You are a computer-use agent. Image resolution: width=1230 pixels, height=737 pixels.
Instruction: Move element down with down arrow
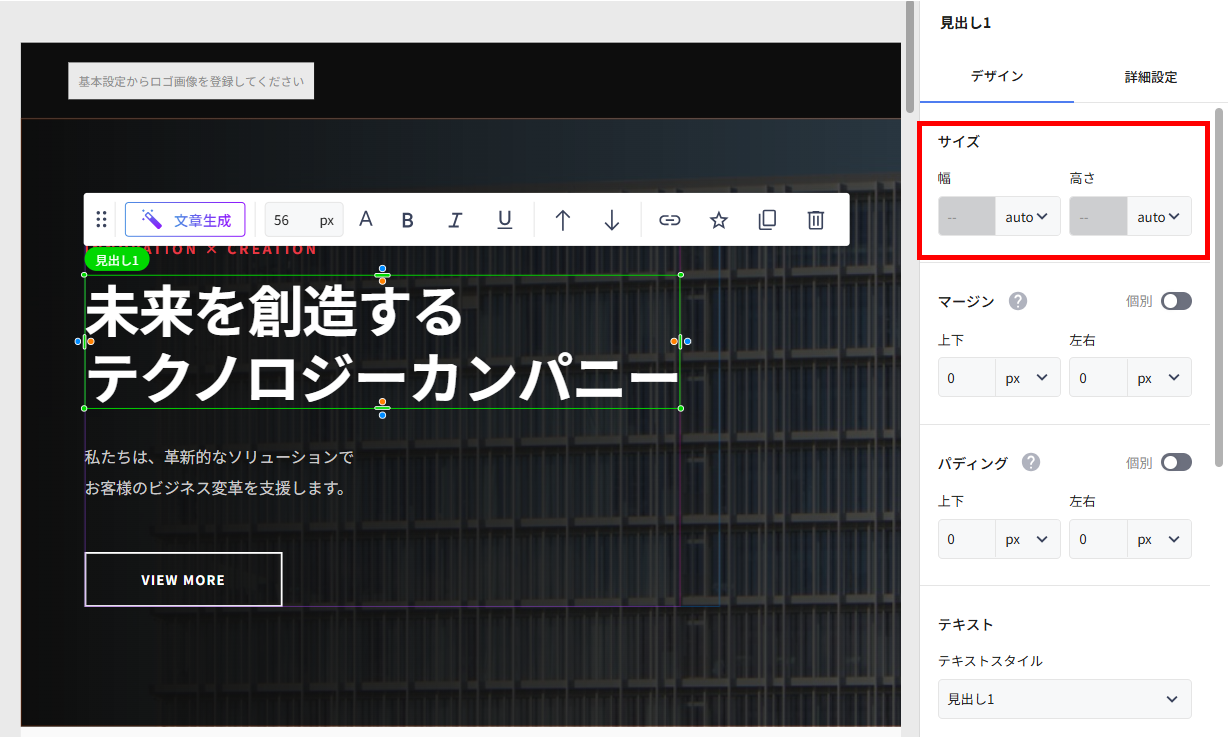[x=612, y=220]
